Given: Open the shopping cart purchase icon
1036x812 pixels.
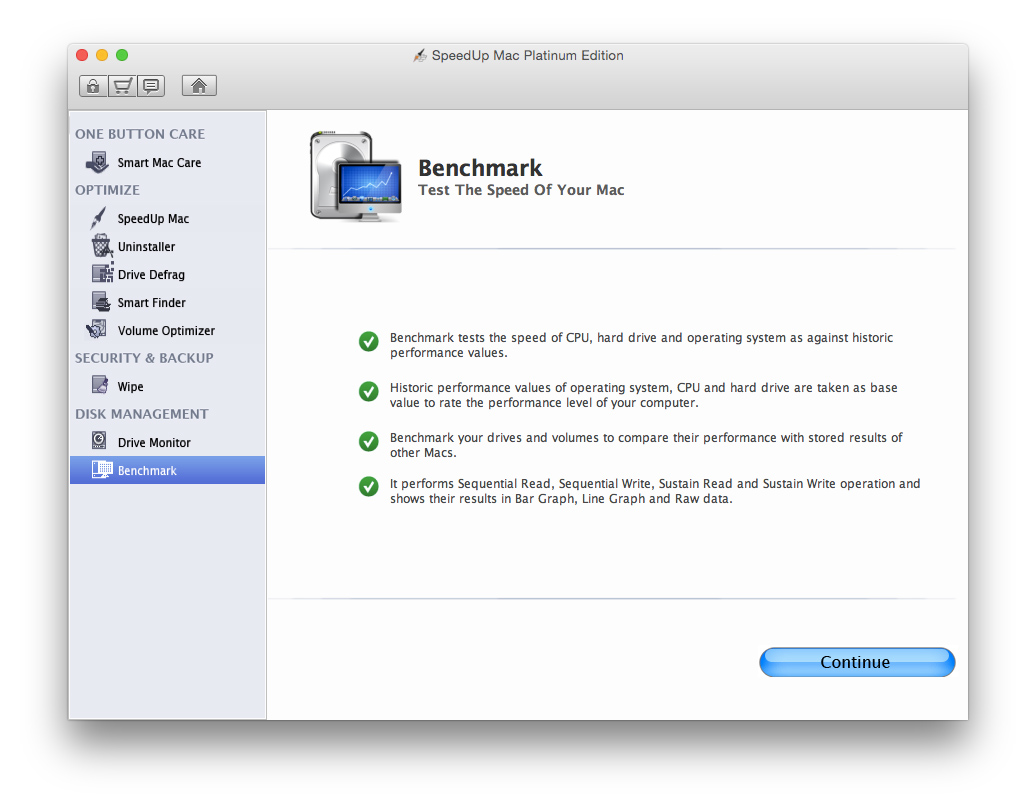Looking at the screenshot, I should click(122, 86).
